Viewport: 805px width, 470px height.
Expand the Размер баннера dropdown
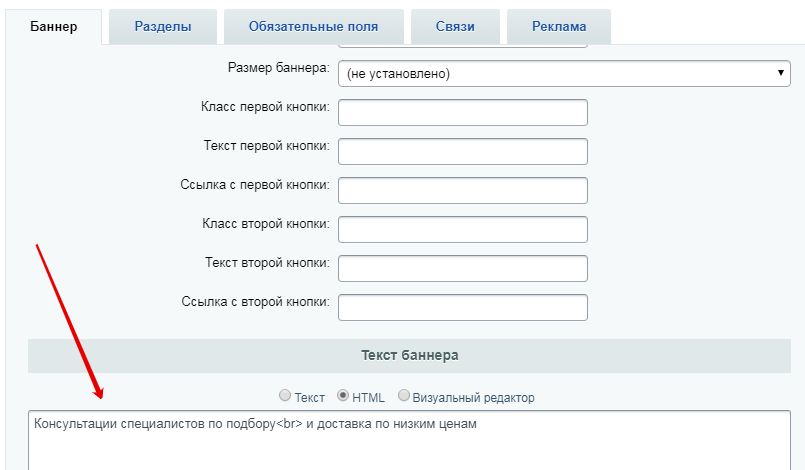[564, 73]
